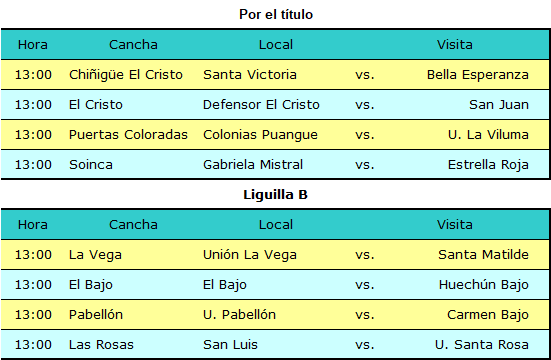Select the Hora header in the first table

click(x=33, y=45)
